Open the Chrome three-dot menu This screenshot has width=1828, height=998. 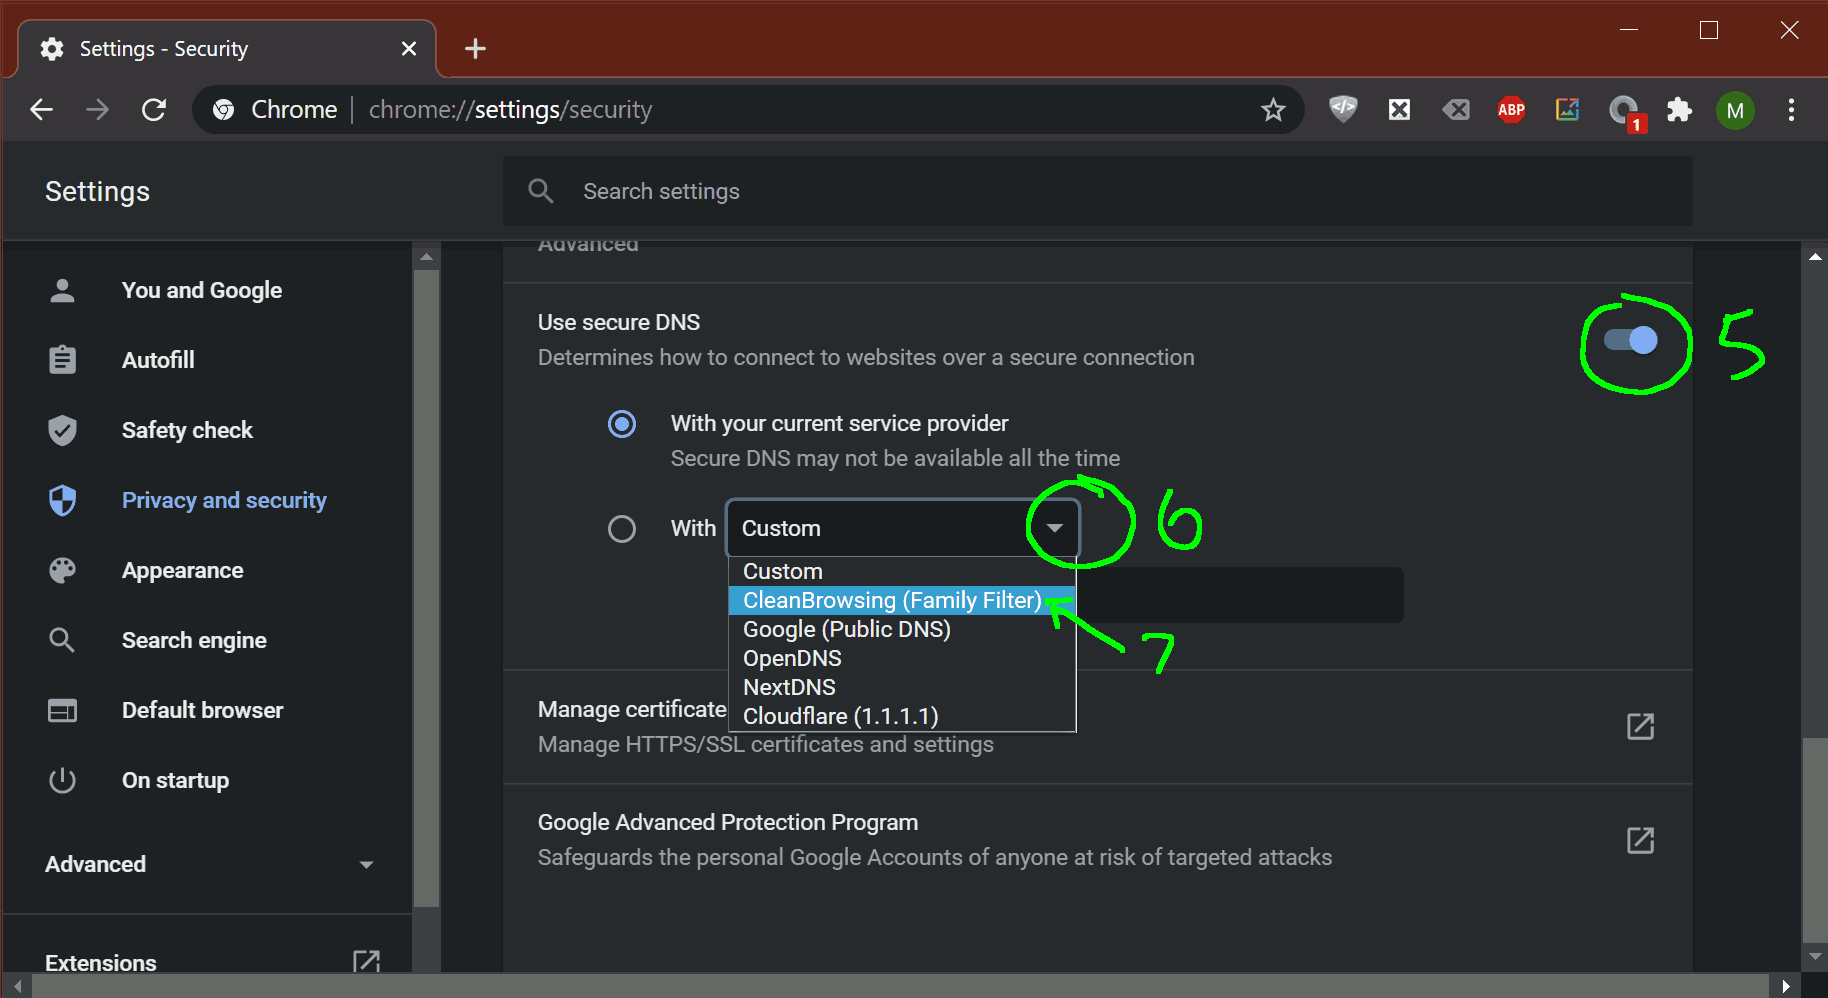(1791, 110)
